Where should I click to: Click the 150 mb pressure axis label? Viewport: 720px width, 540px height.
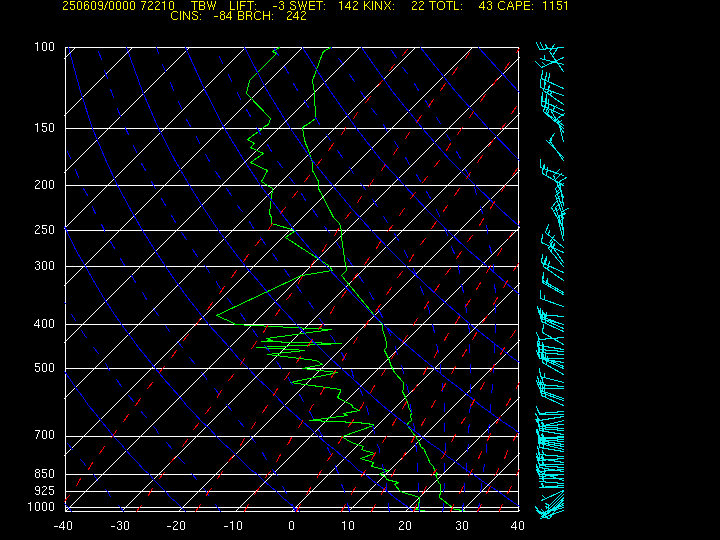45,128
